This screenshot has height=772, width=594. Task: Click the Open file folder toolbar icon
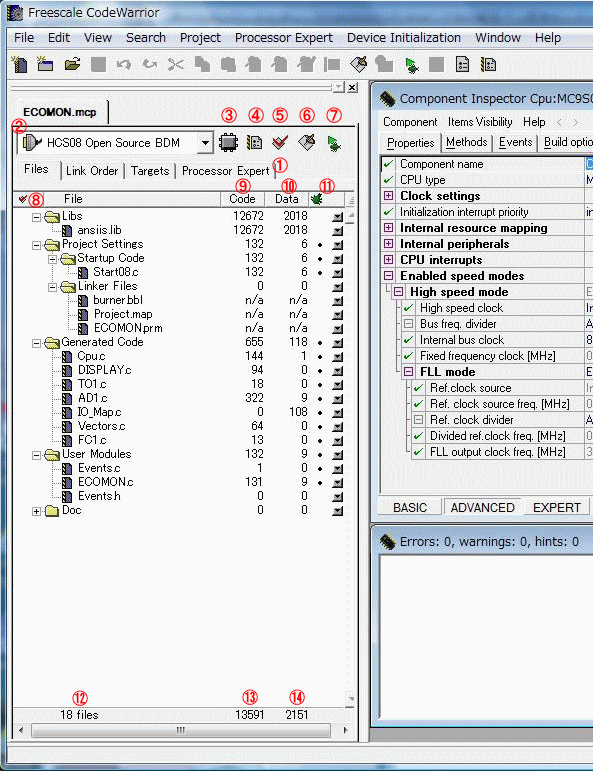[72, 64]
